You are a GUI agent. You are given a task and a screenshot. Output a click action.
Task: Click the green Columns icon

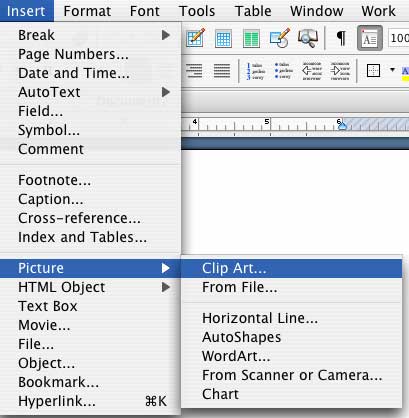tap(251, 39)
